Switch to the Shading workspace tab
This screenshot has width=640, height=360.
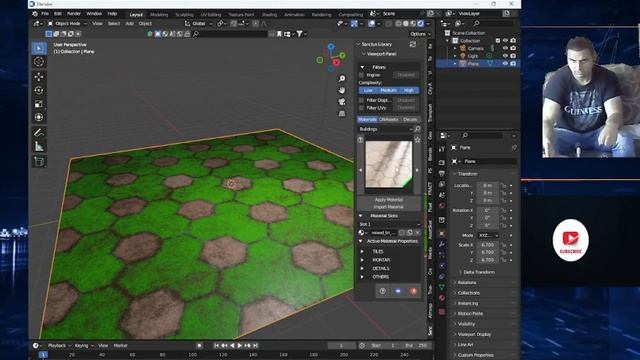coord(269,15)
